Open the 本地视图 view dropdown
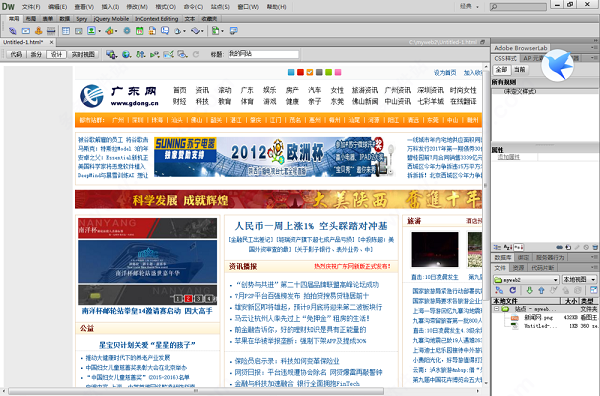 tap(579, 280)
